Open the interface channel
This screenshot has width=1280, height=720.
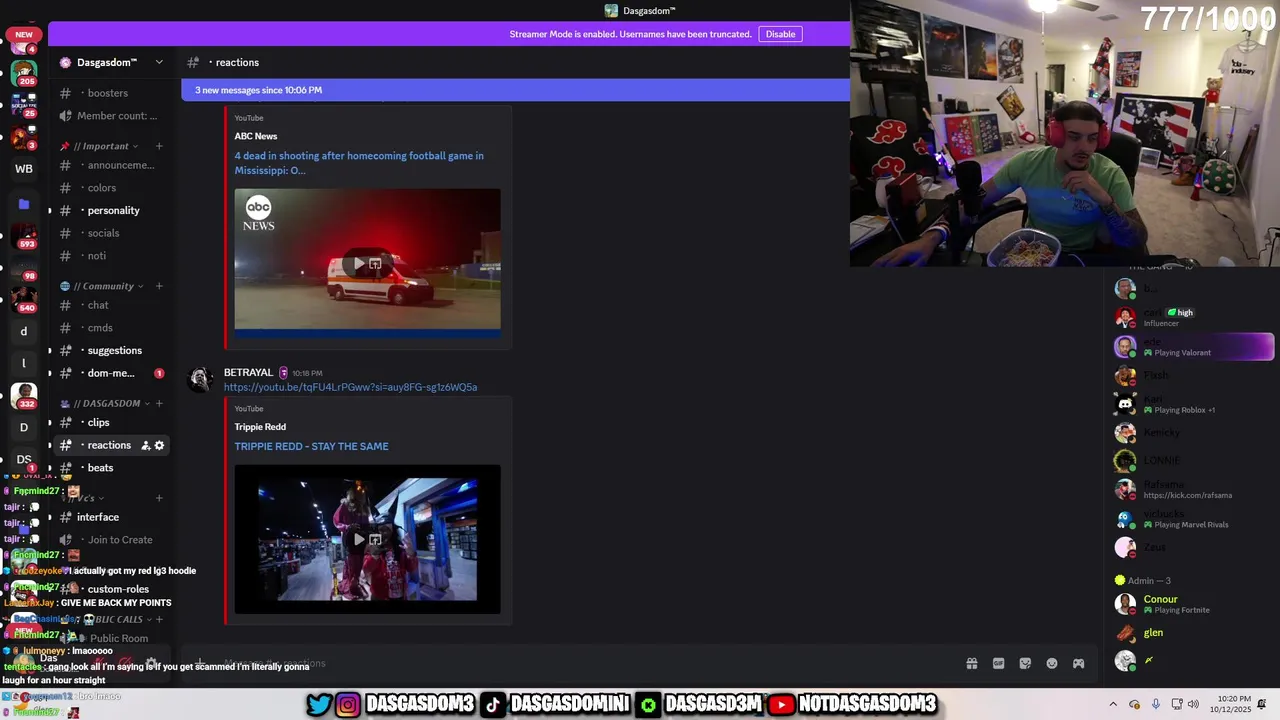pyautogui.click(x=111, y=517)
